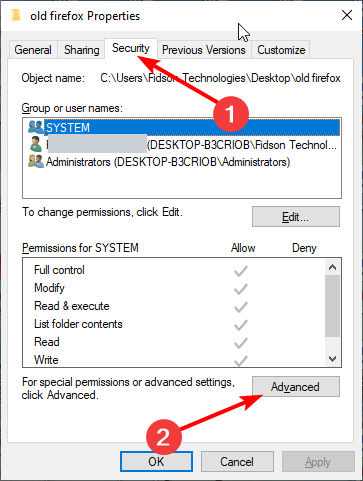This screenshot has height=481, width=363.
Task: Click the permissions list scroll down arrow
Action: (332, 359)
